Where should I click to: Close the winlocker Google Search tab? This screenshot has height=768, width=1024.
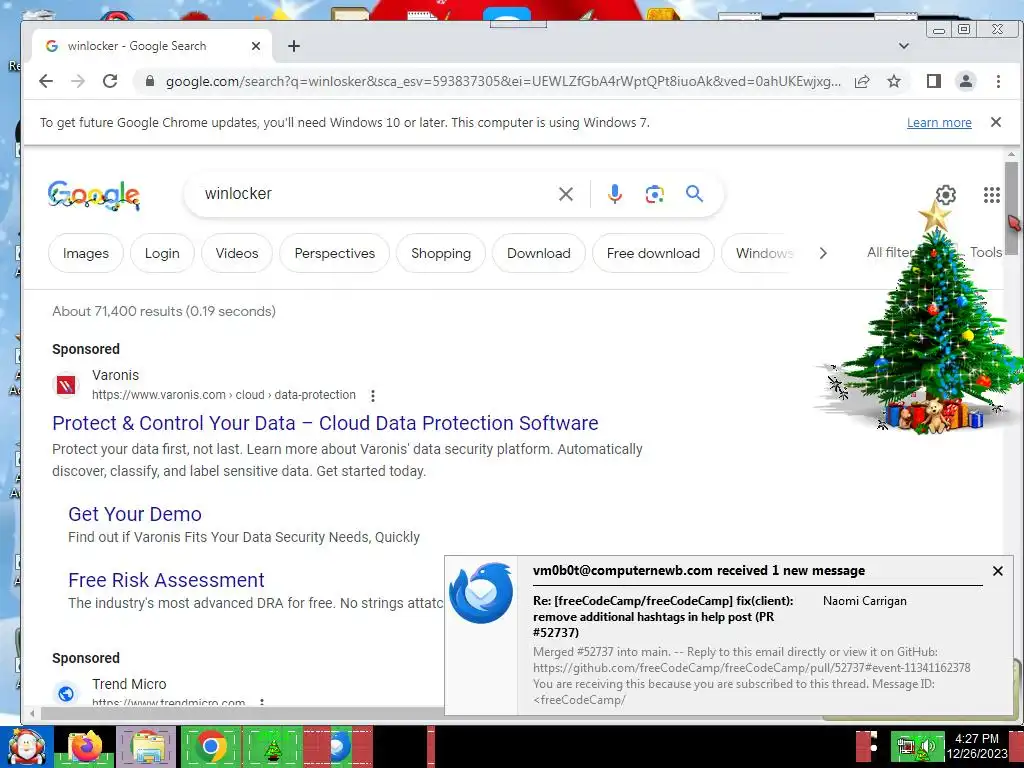pyautogui.click(x=256, y=46)
